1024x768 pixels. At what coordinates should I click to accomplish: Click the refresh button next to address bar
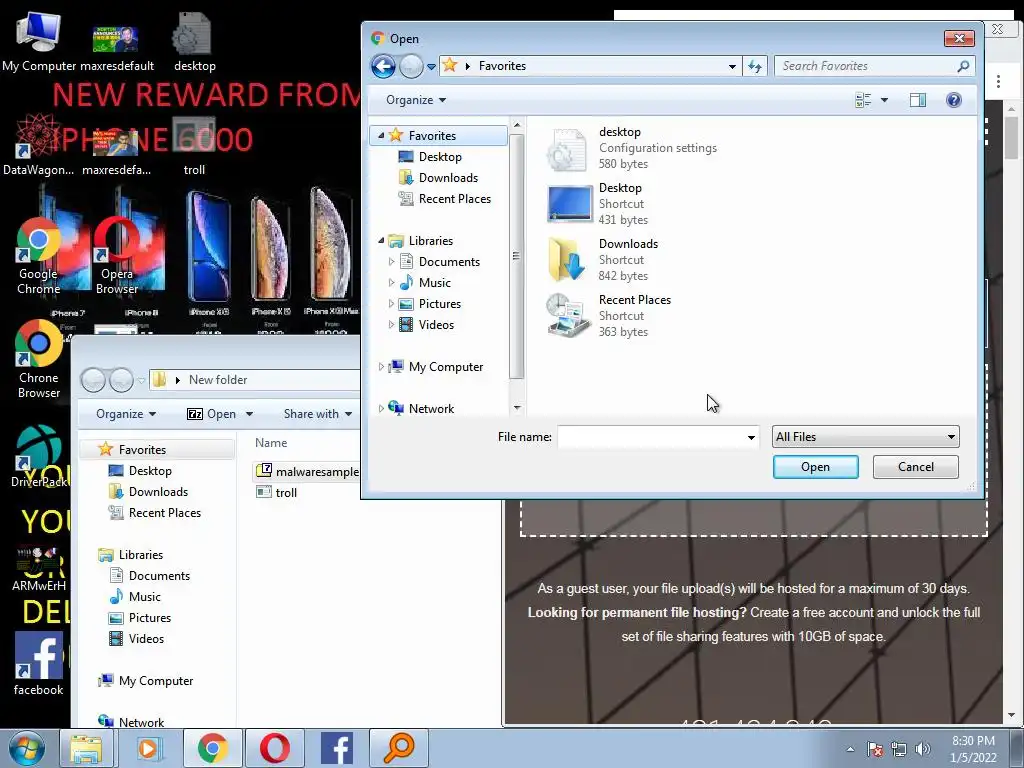[x=755, y=66]
